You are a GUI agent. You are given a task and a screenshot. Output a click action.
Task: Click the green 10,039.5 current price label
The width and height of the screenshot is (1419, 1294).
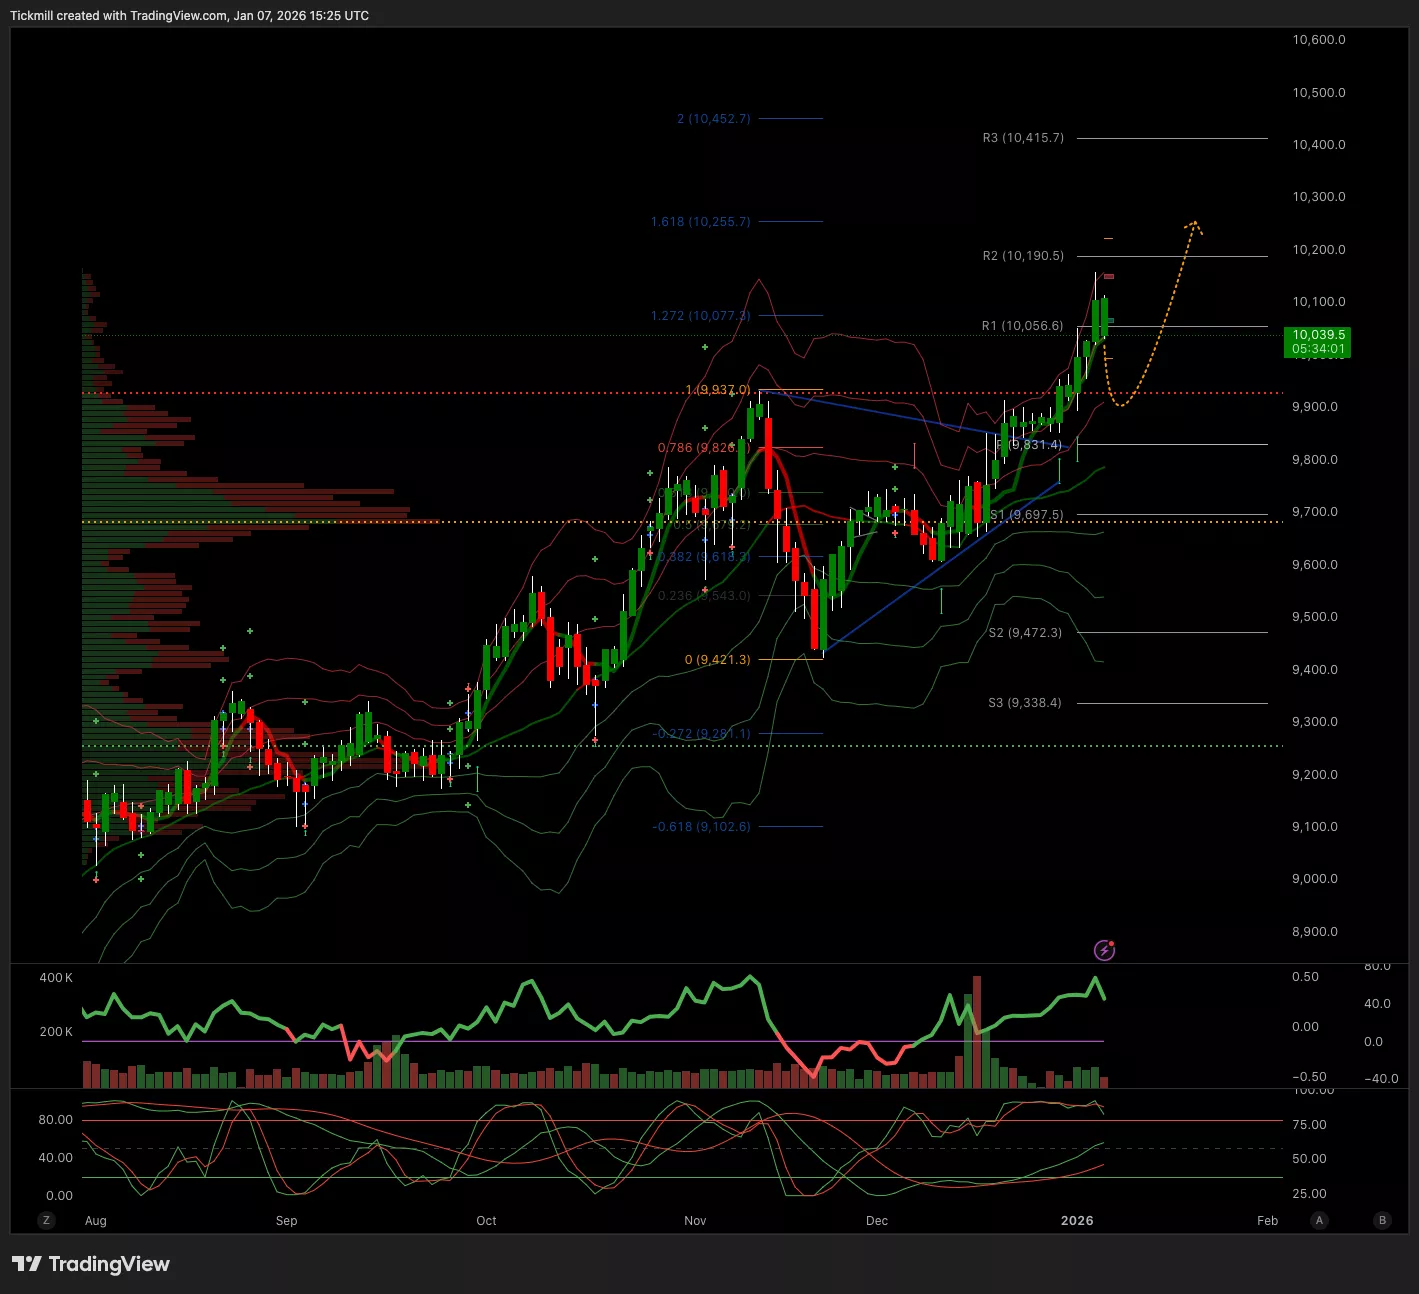(1317, 342)
